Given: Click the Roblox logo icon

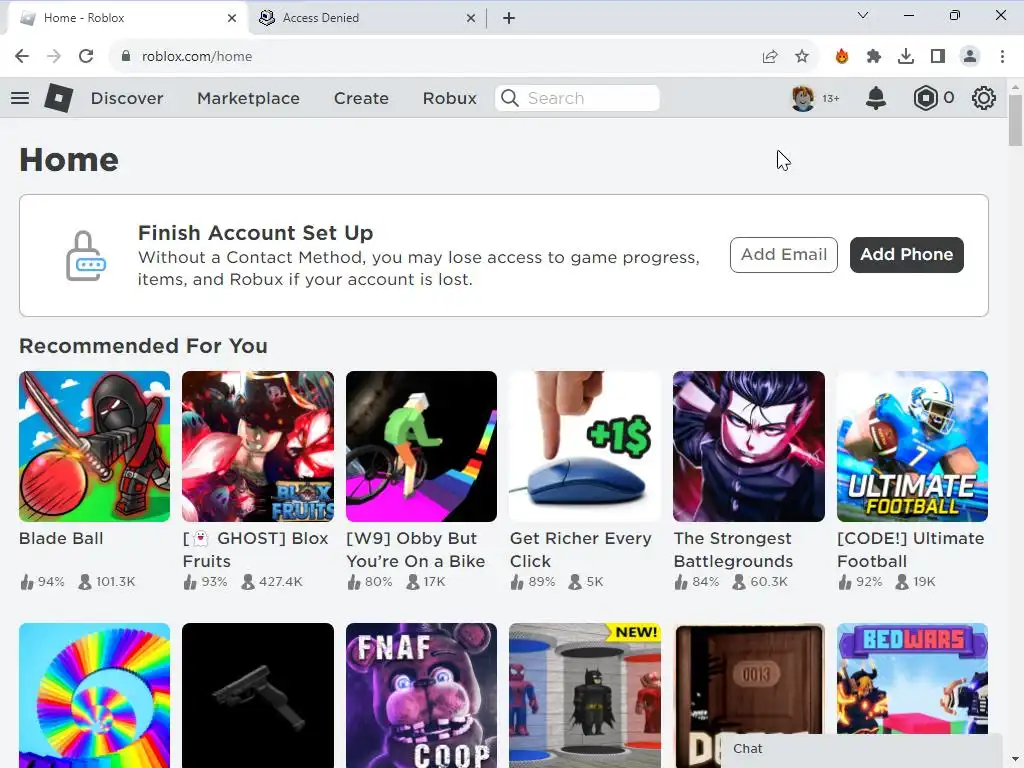Looking at the screenshot, I should pyautogui.click(x=59, y=98).
